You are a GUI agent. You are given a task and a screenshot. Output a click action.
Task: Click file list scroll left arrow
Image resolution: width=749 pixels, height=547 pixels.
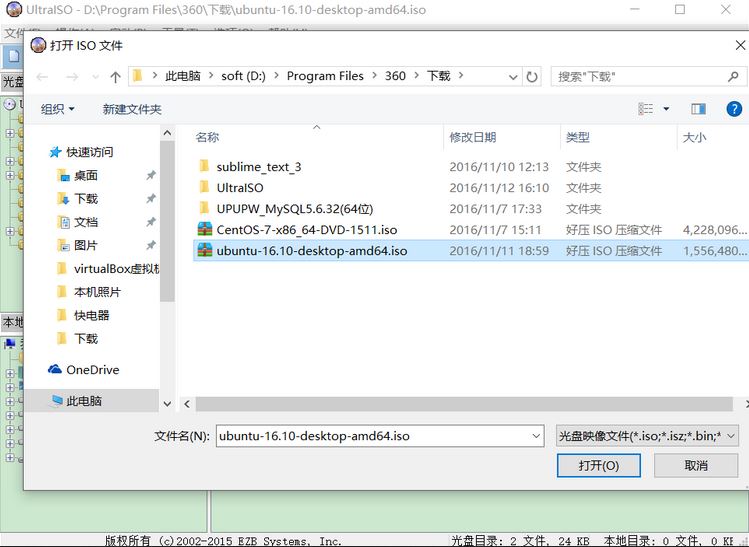pos(187,404)
